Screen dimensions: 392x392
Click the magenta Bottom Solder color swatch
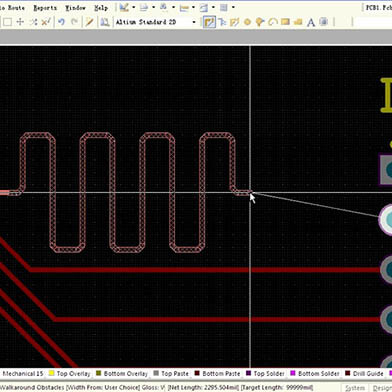click(293, 373)
